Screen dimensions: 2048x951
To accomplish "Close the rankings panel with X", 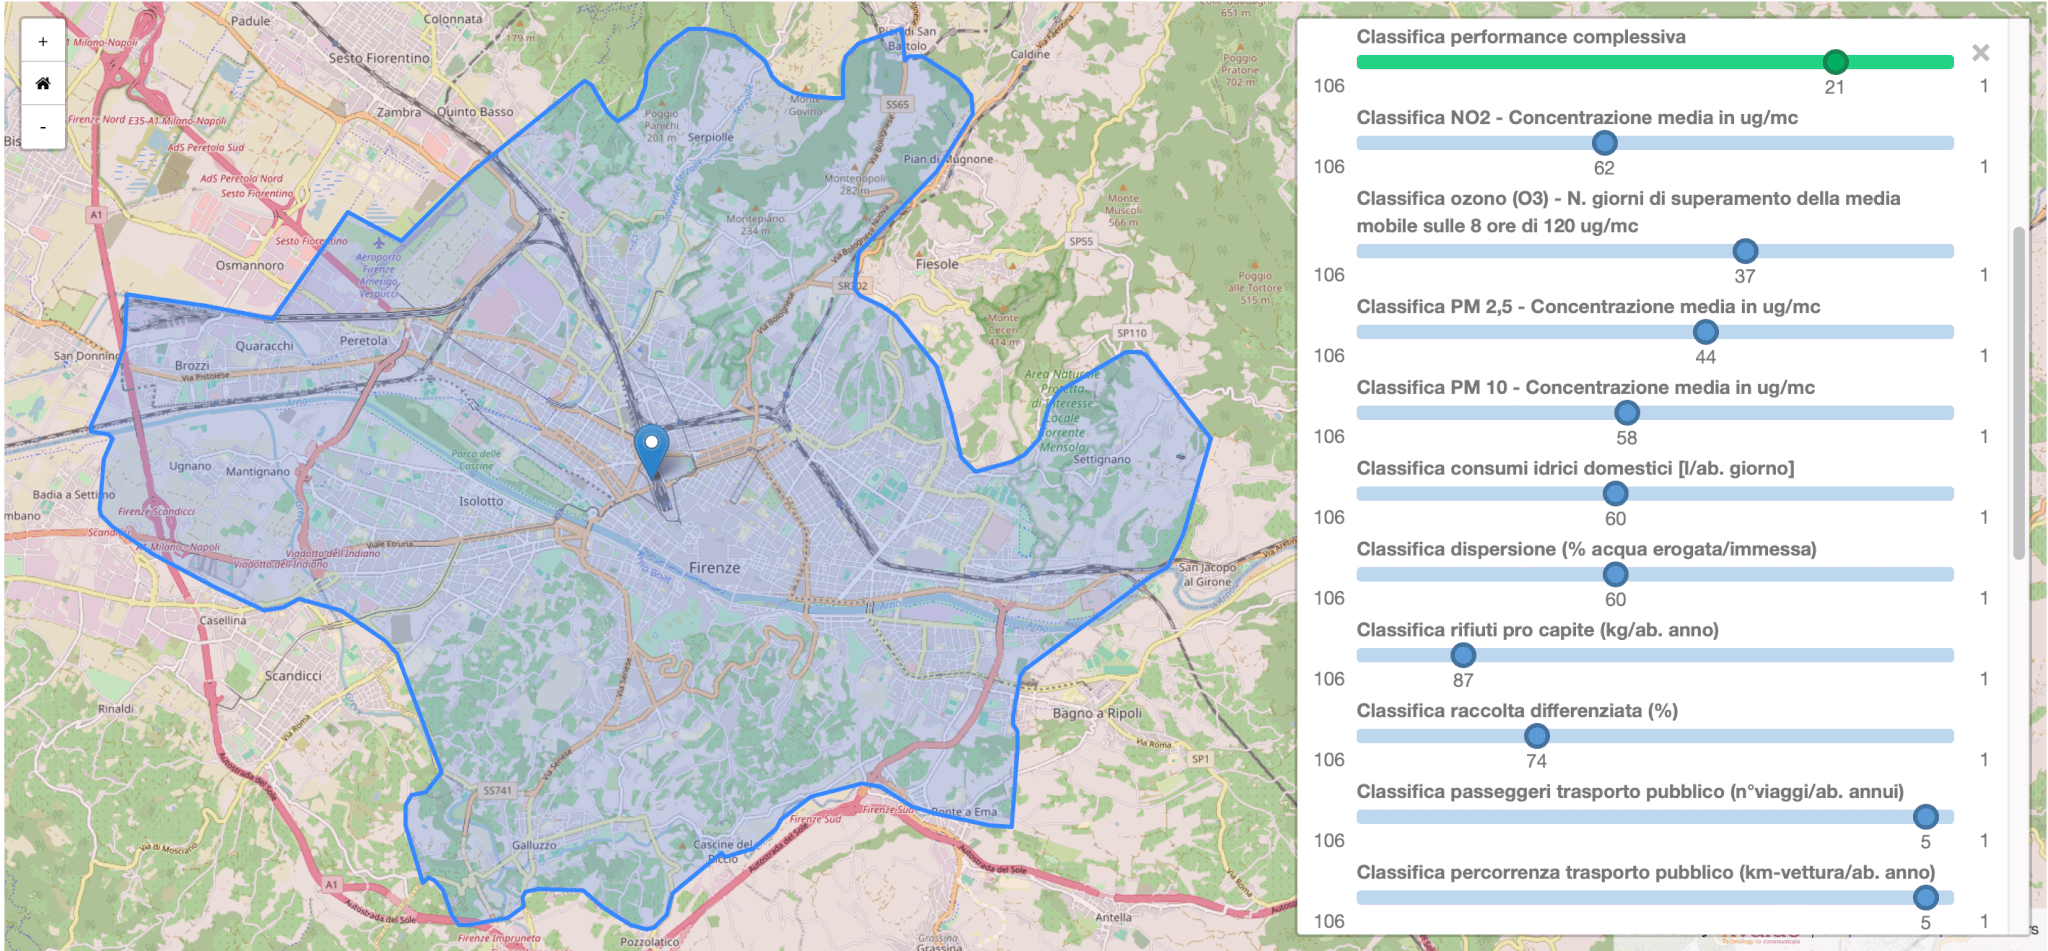I will tap(1980, 53).
